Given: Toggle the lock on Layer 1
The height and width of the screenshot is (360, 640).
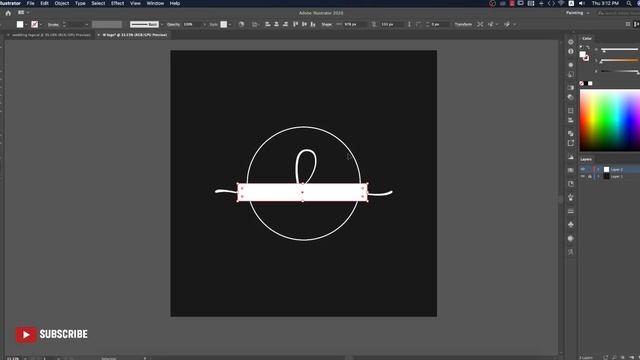Looking at the screenshot, I should pos(590,176).
